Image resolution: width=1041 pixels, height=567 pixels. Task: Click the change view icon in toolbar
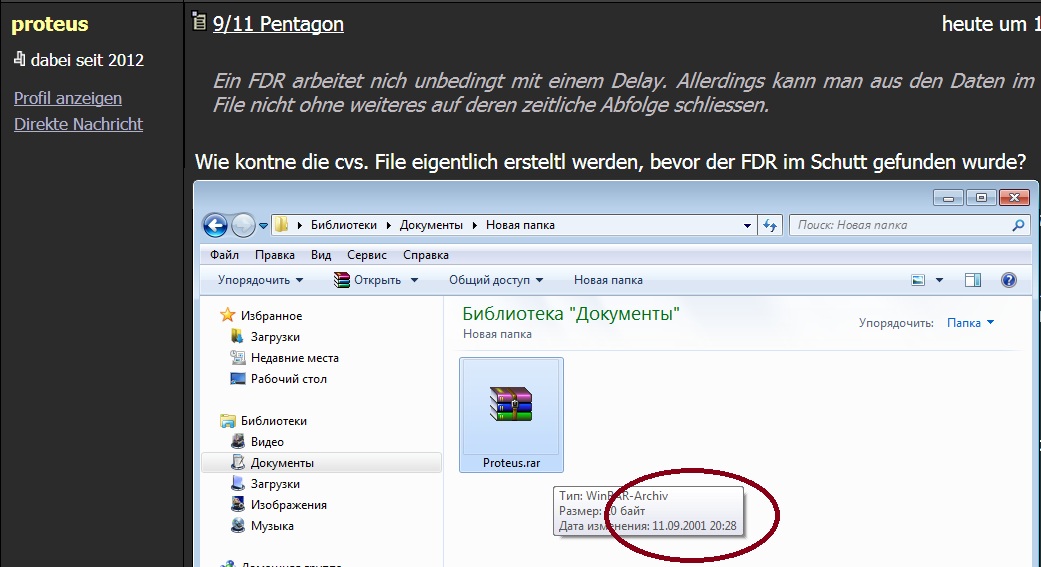[918, 280]
